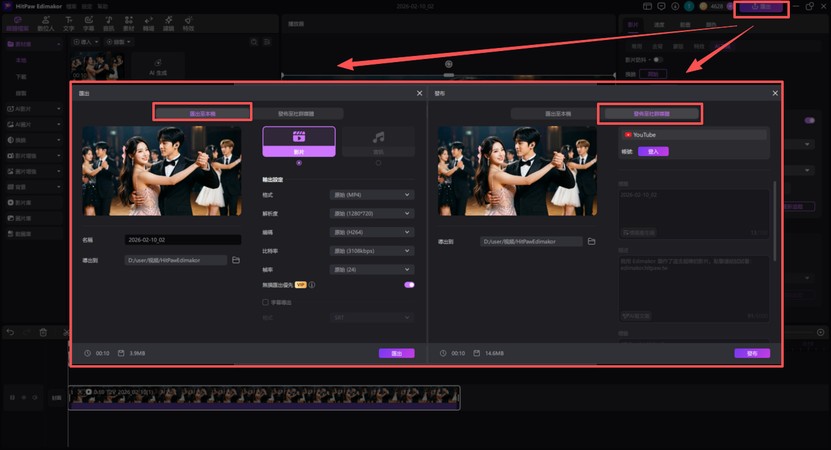The image size is (831, 450).
Task: Select the Video (影片) export type icon
Action: (298, 139)
